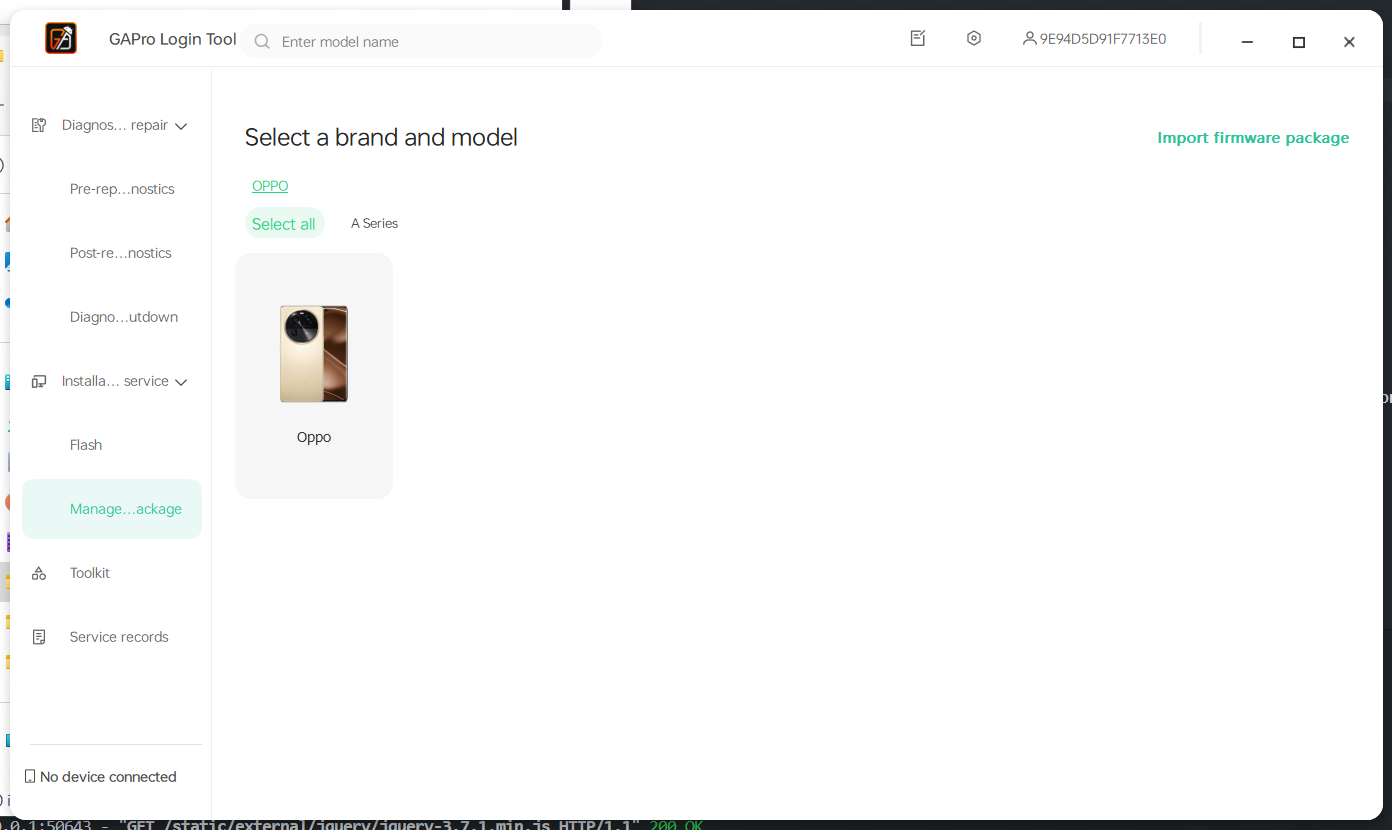Click the No device connected phone icon
Screen dimensions: 1392x830
(x=30, y=776)
